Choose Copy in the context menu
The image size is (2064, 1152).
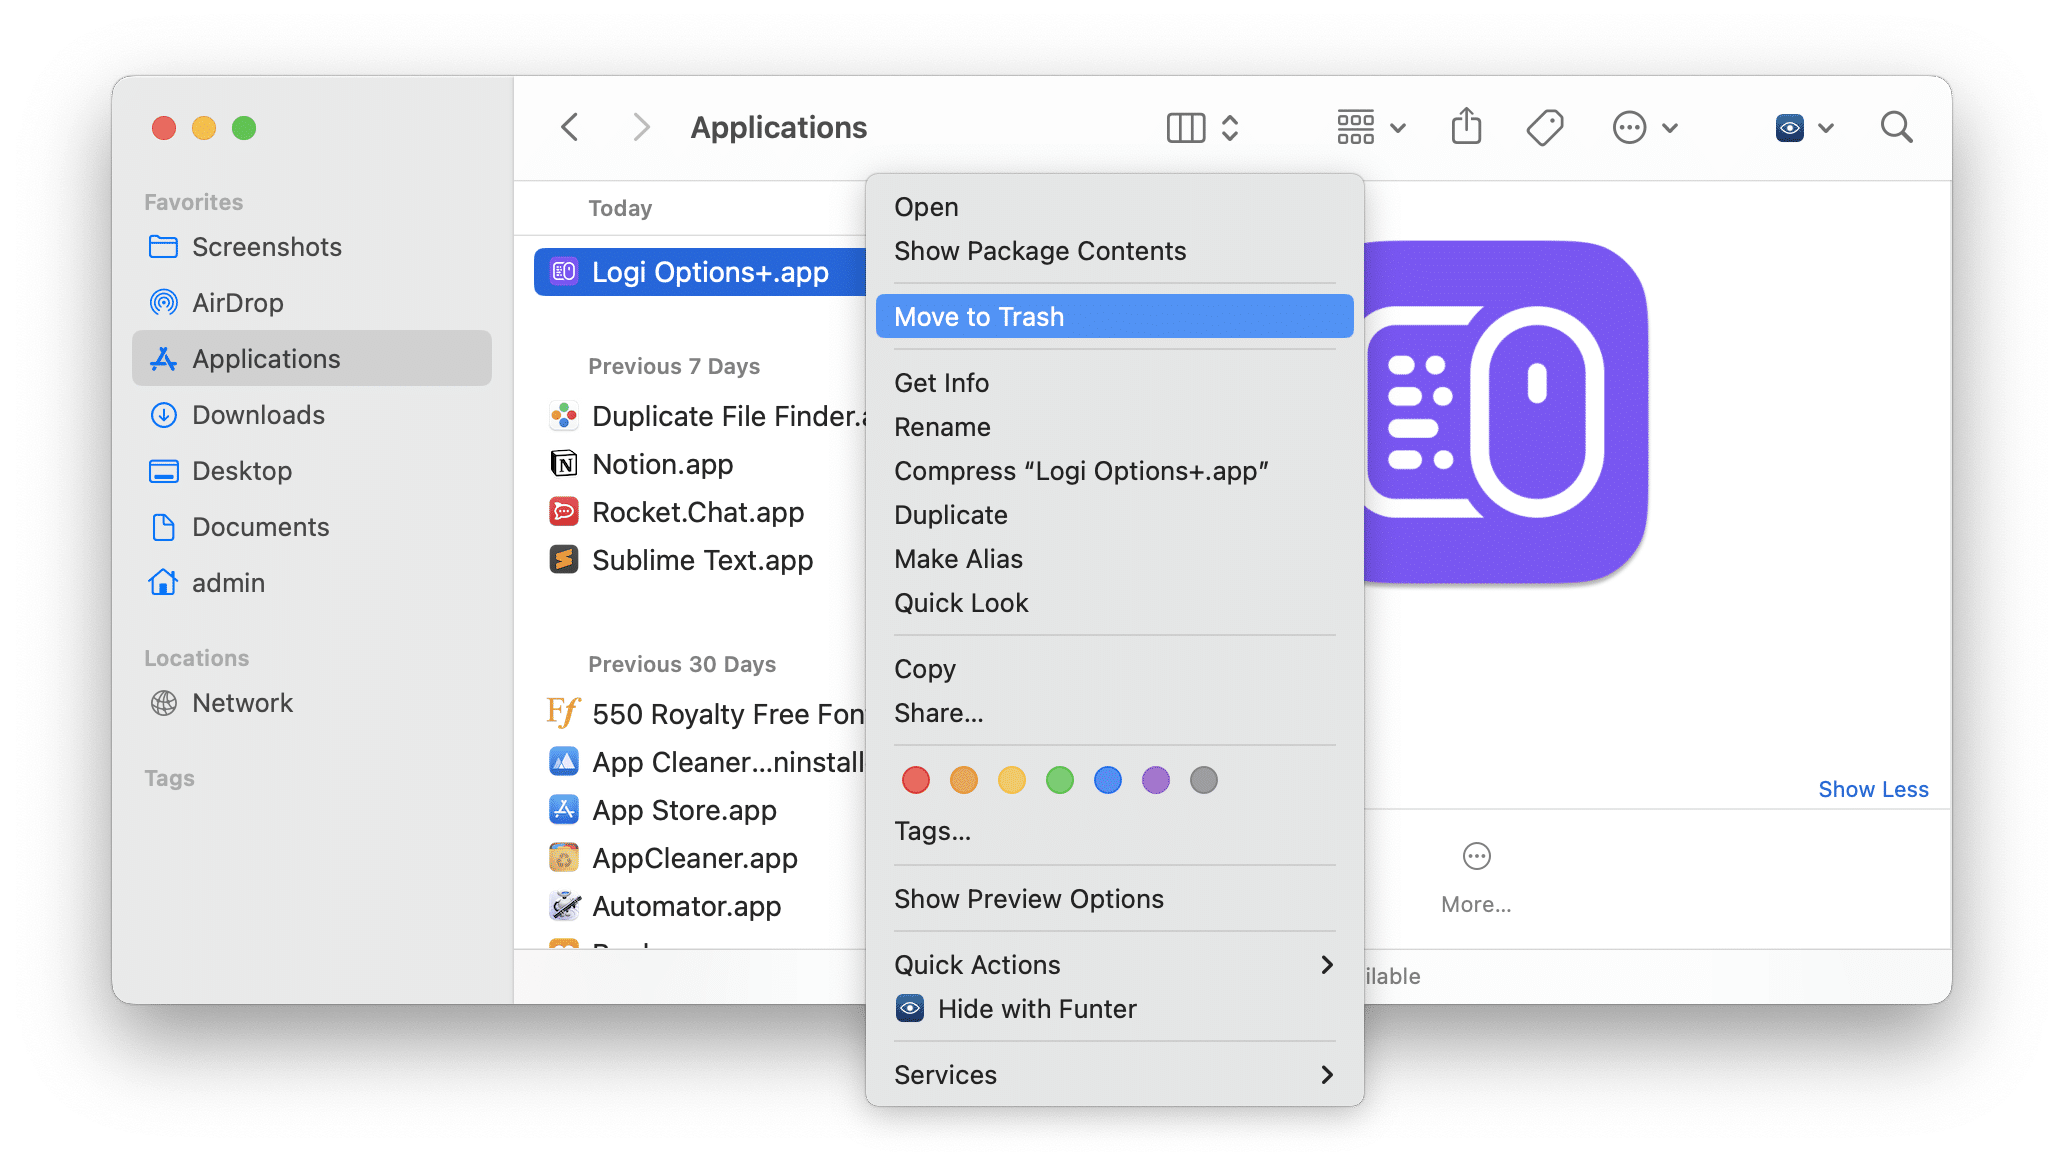[x=1114, y=669]
